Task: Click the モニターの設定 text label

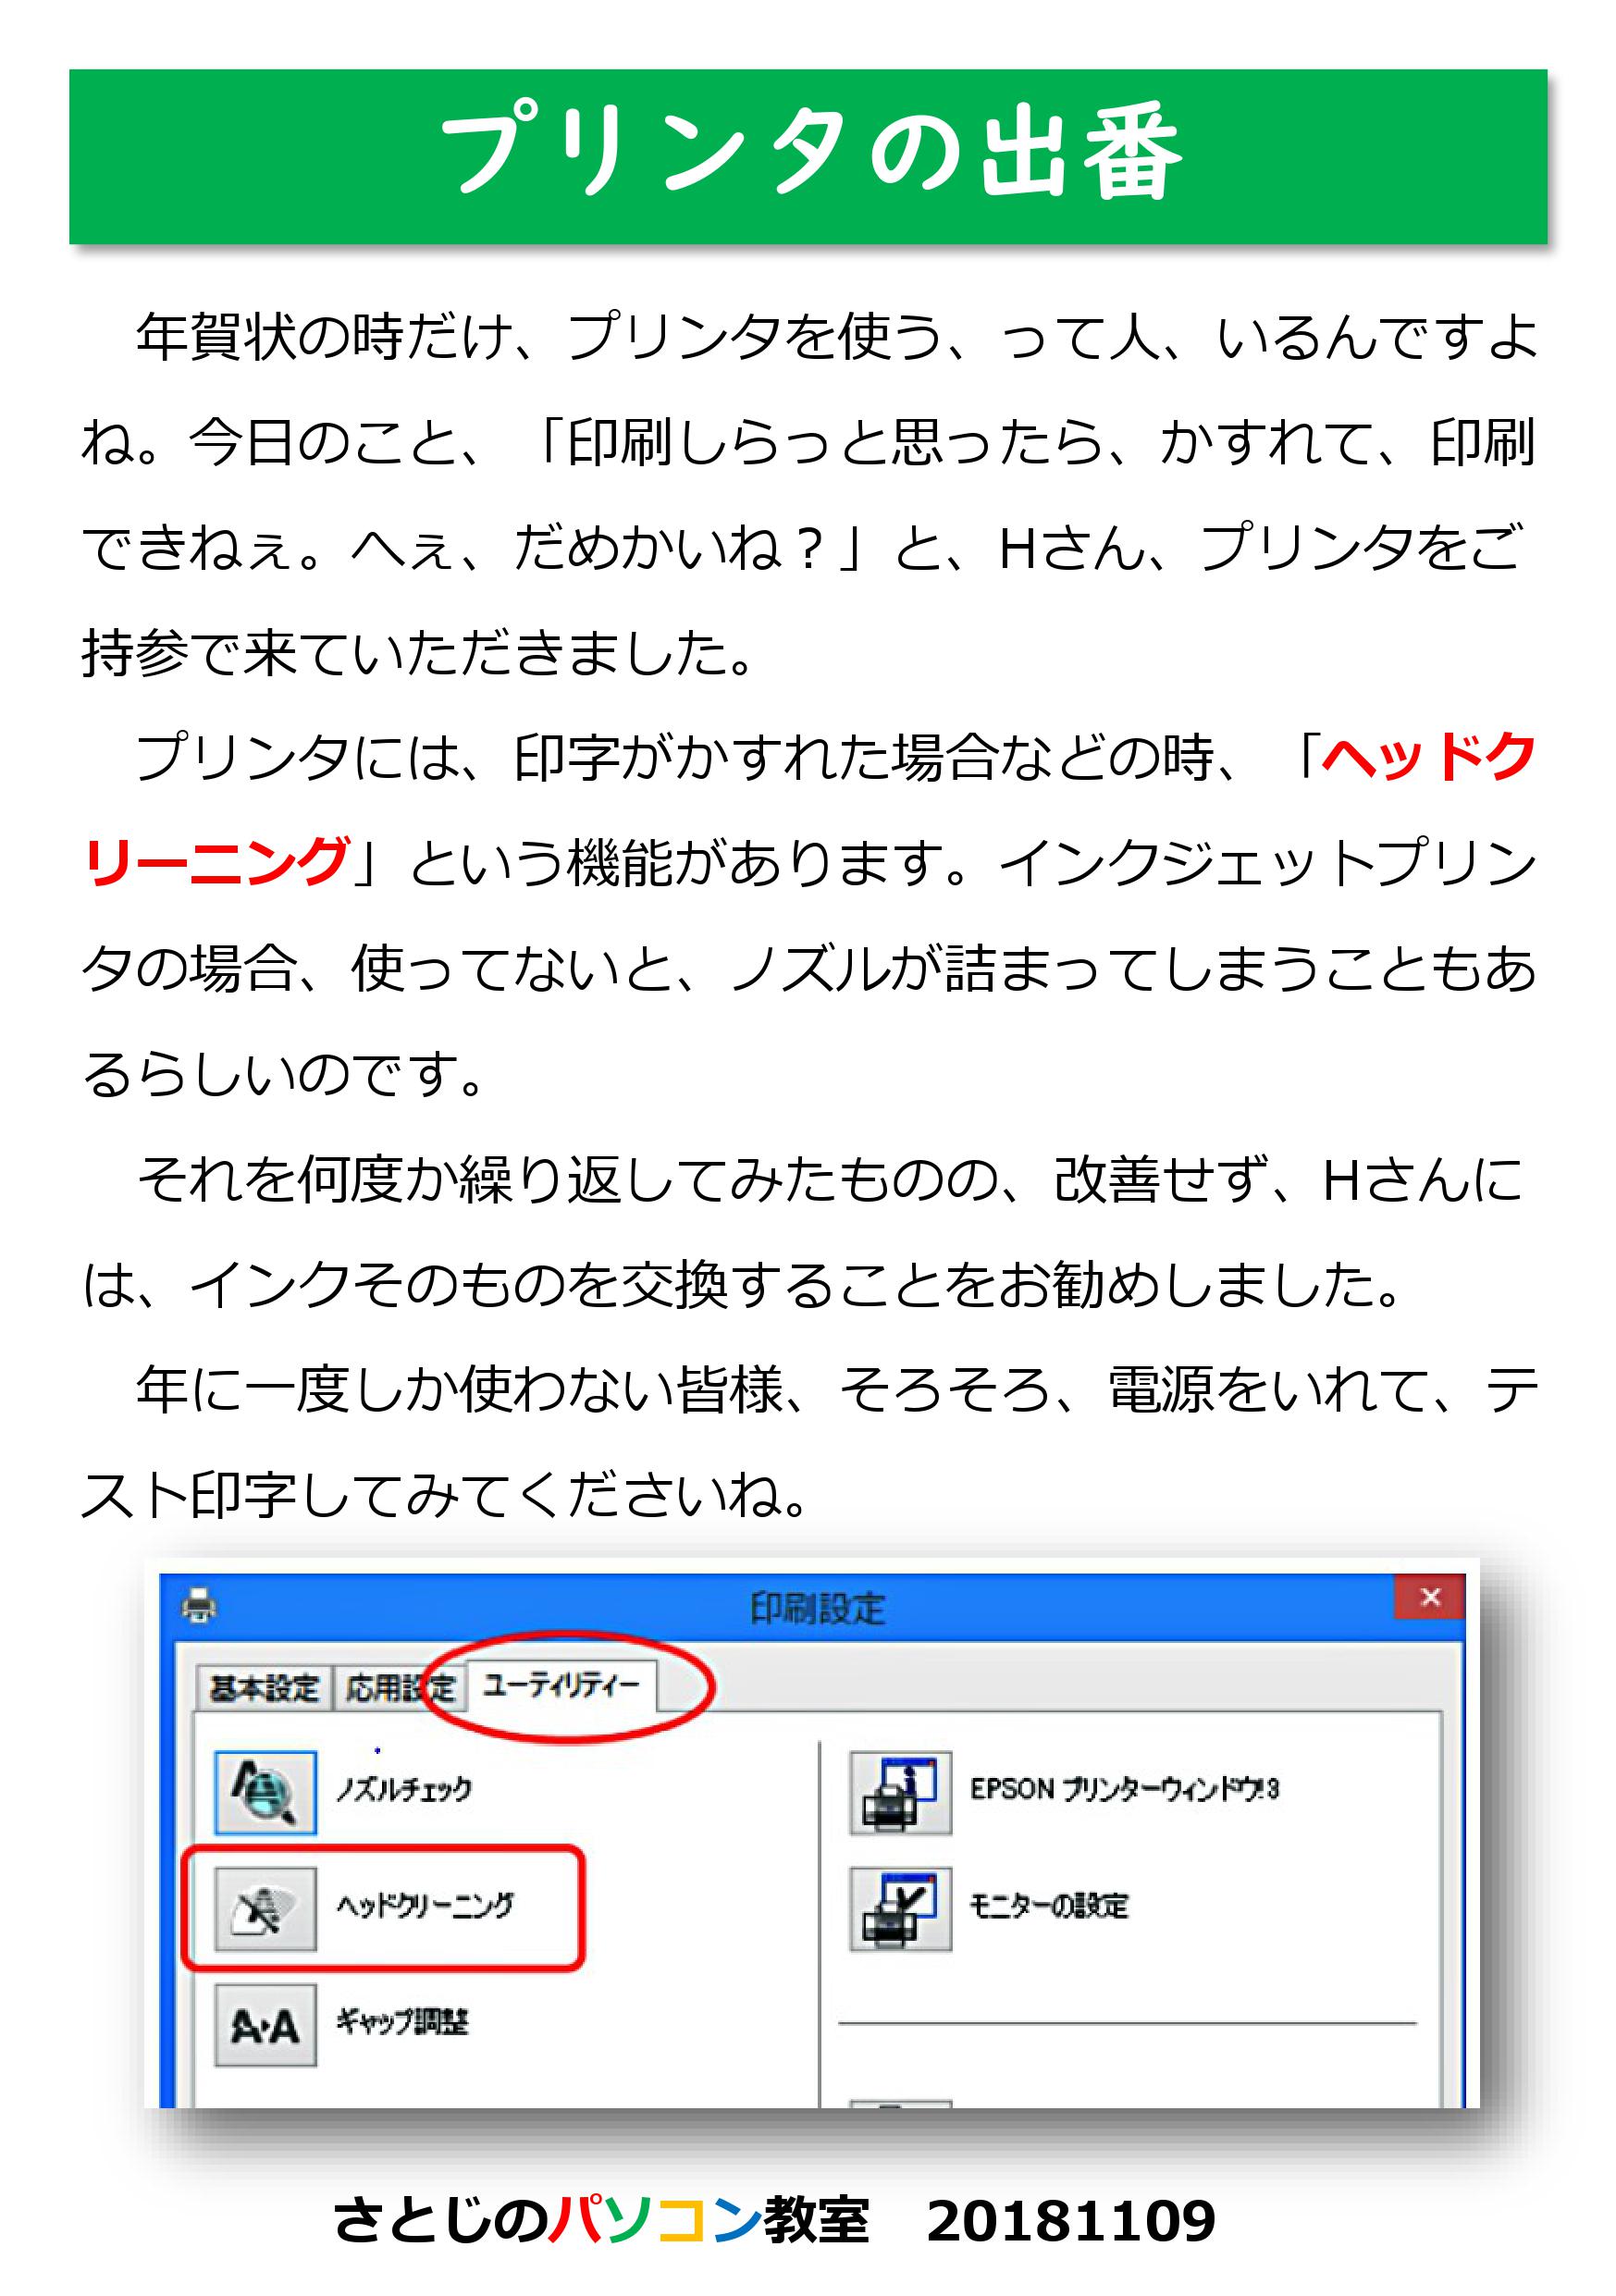Action: click(1049, 1906)
